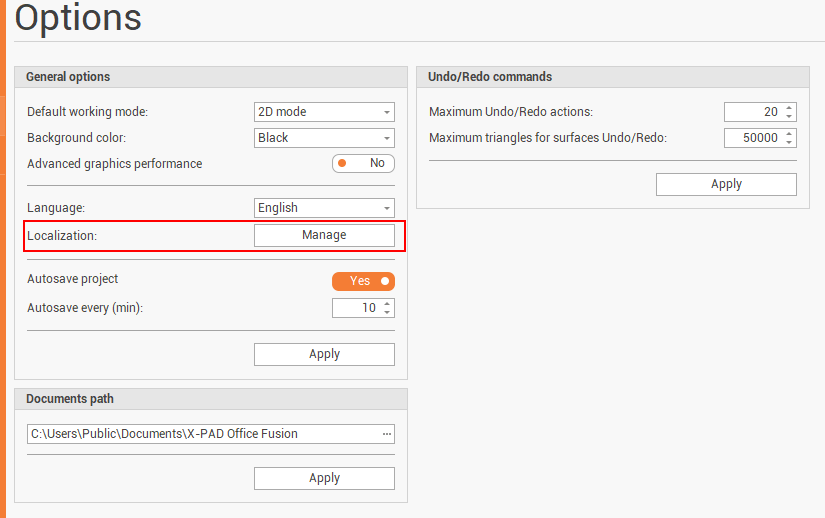This screenshot has width=825, height=518.
Task: Click the Autosave every (min) value field
Action: pos(356,308)
